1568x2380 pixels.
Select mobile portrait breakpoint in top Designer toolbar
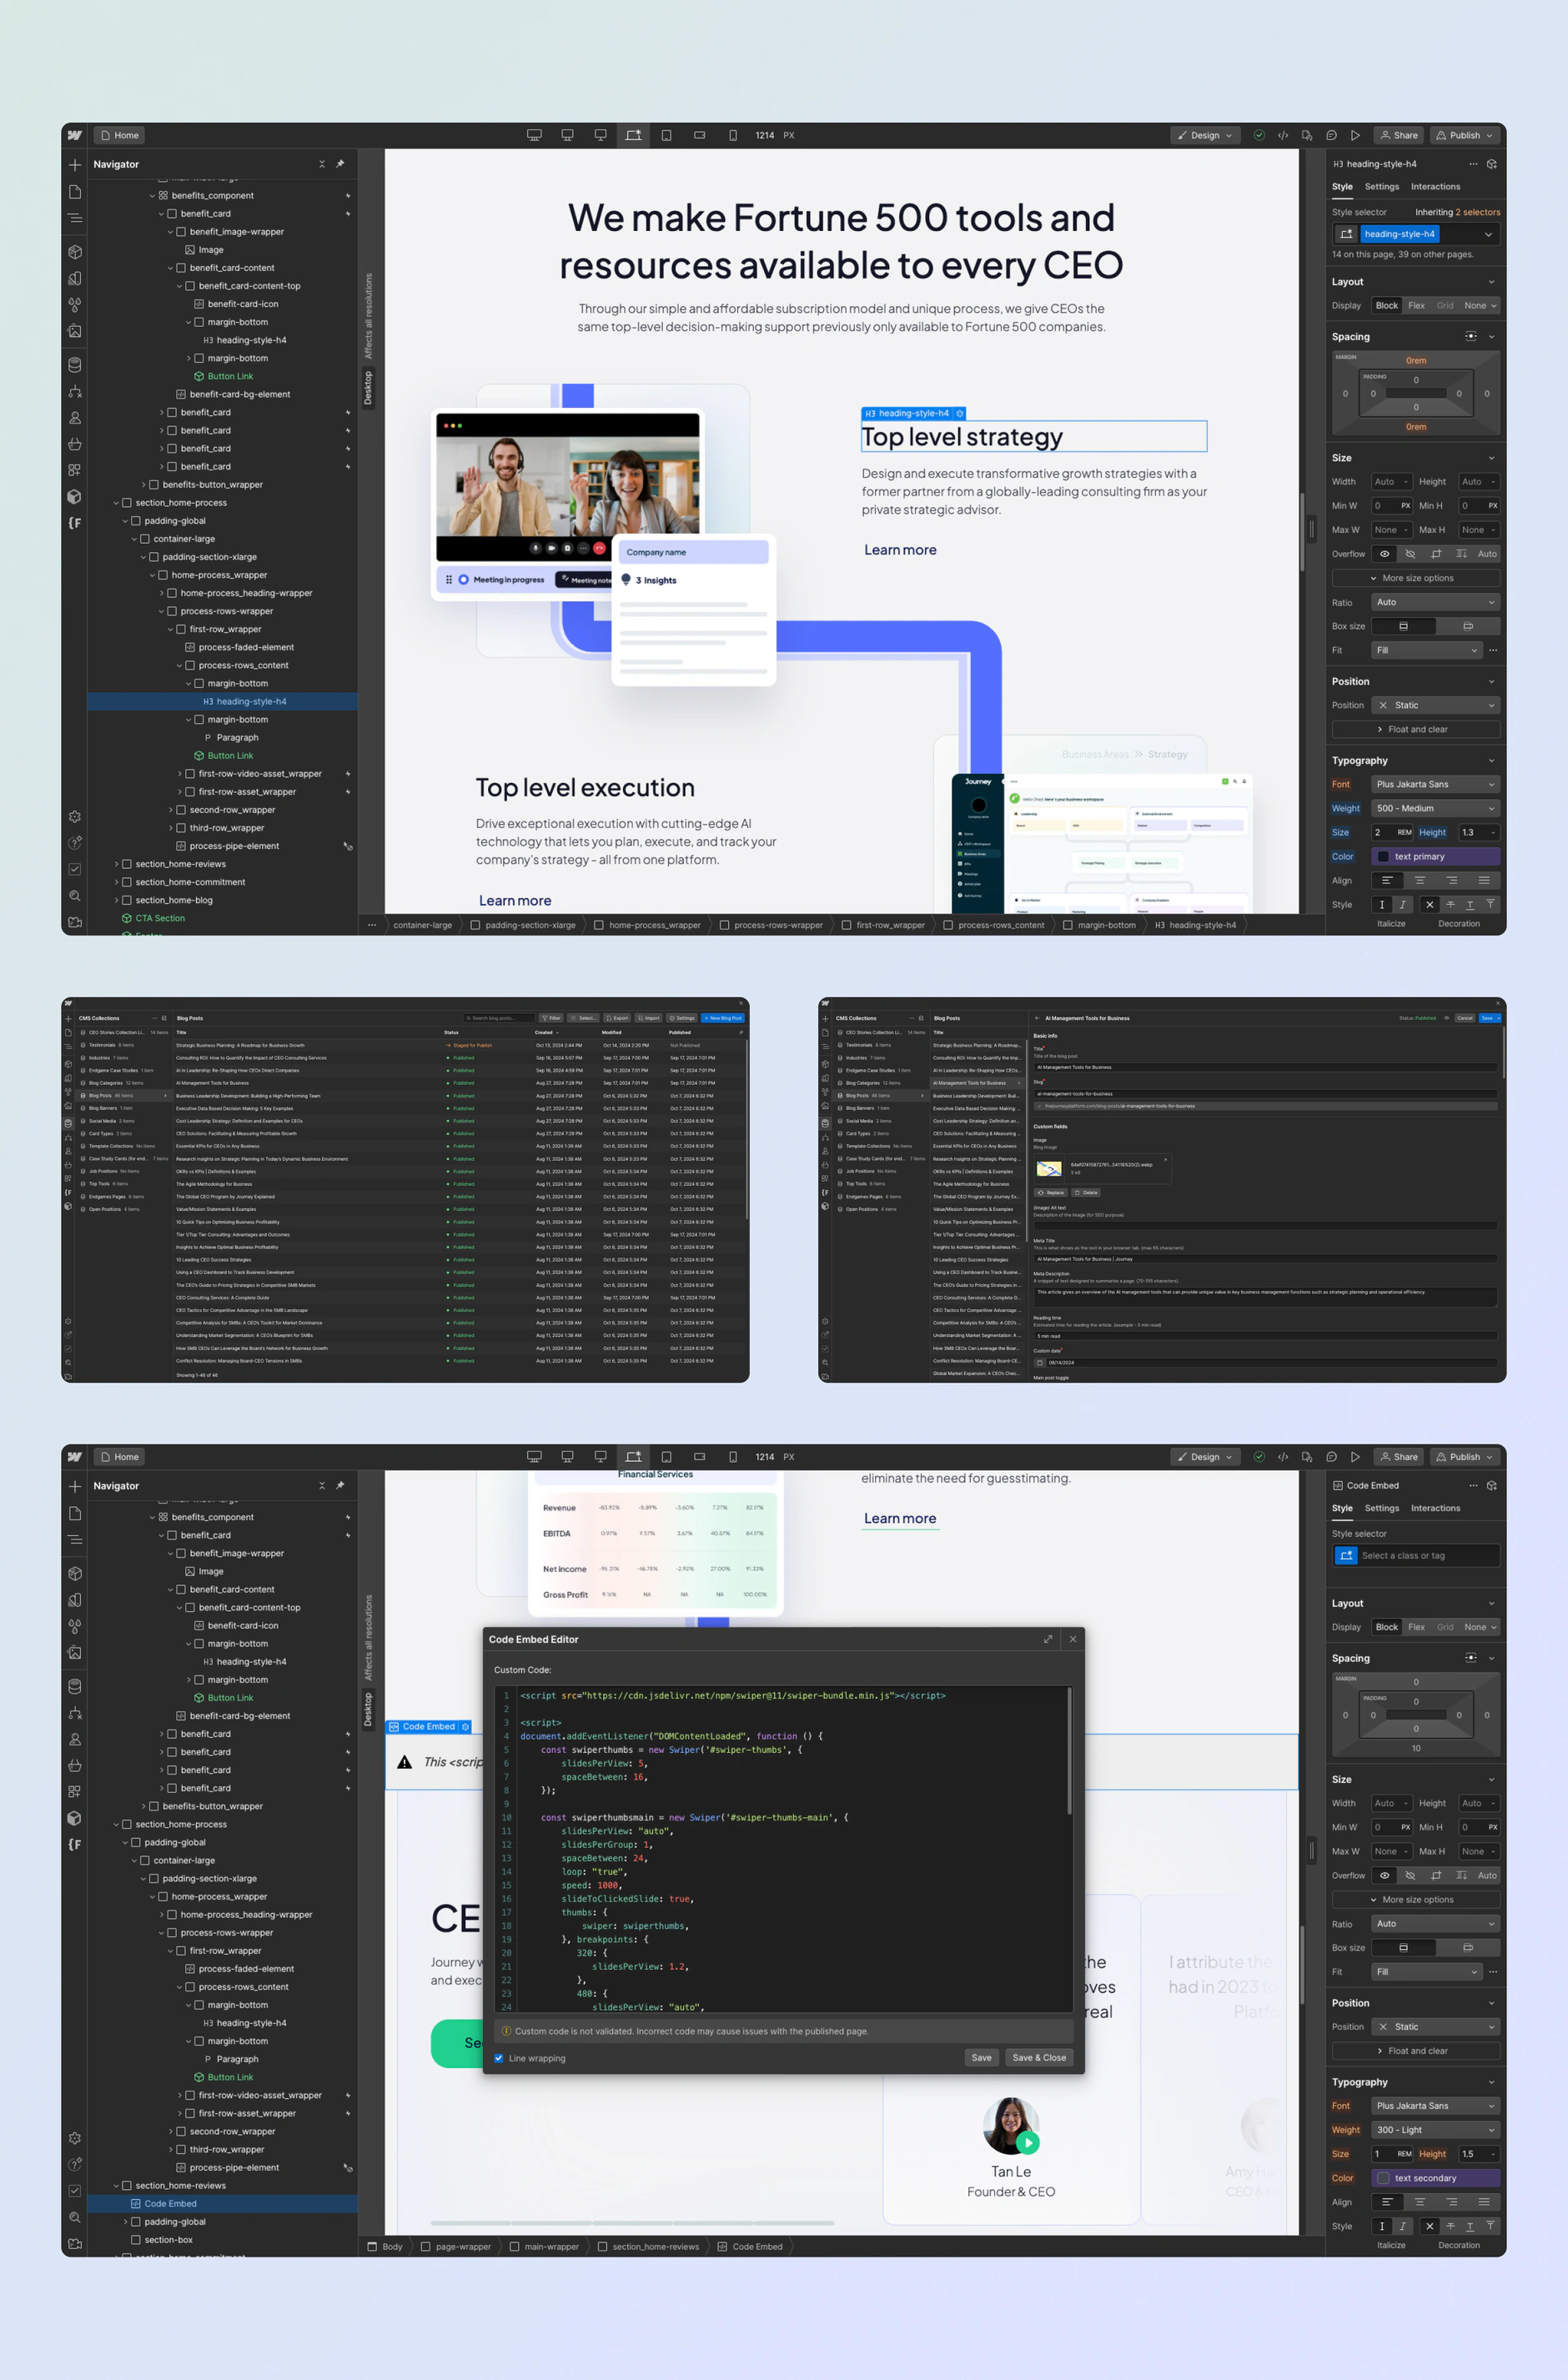click(733, 135)
